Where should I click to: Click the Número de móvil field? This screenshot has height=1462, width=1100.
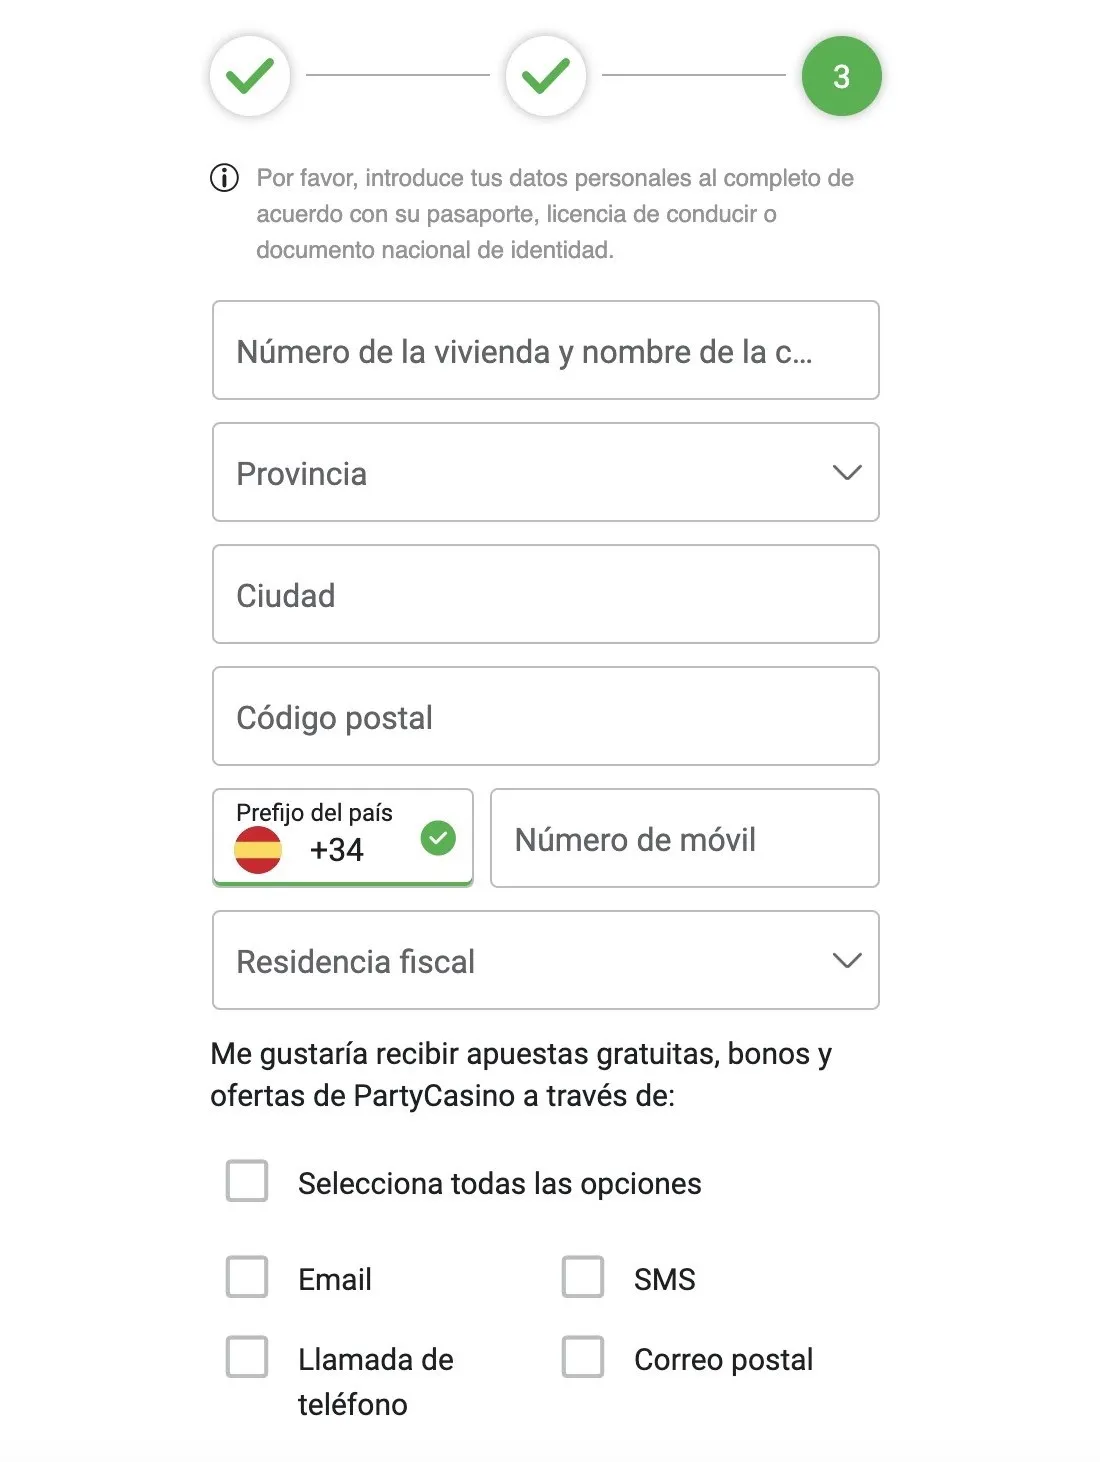point(685,839)
